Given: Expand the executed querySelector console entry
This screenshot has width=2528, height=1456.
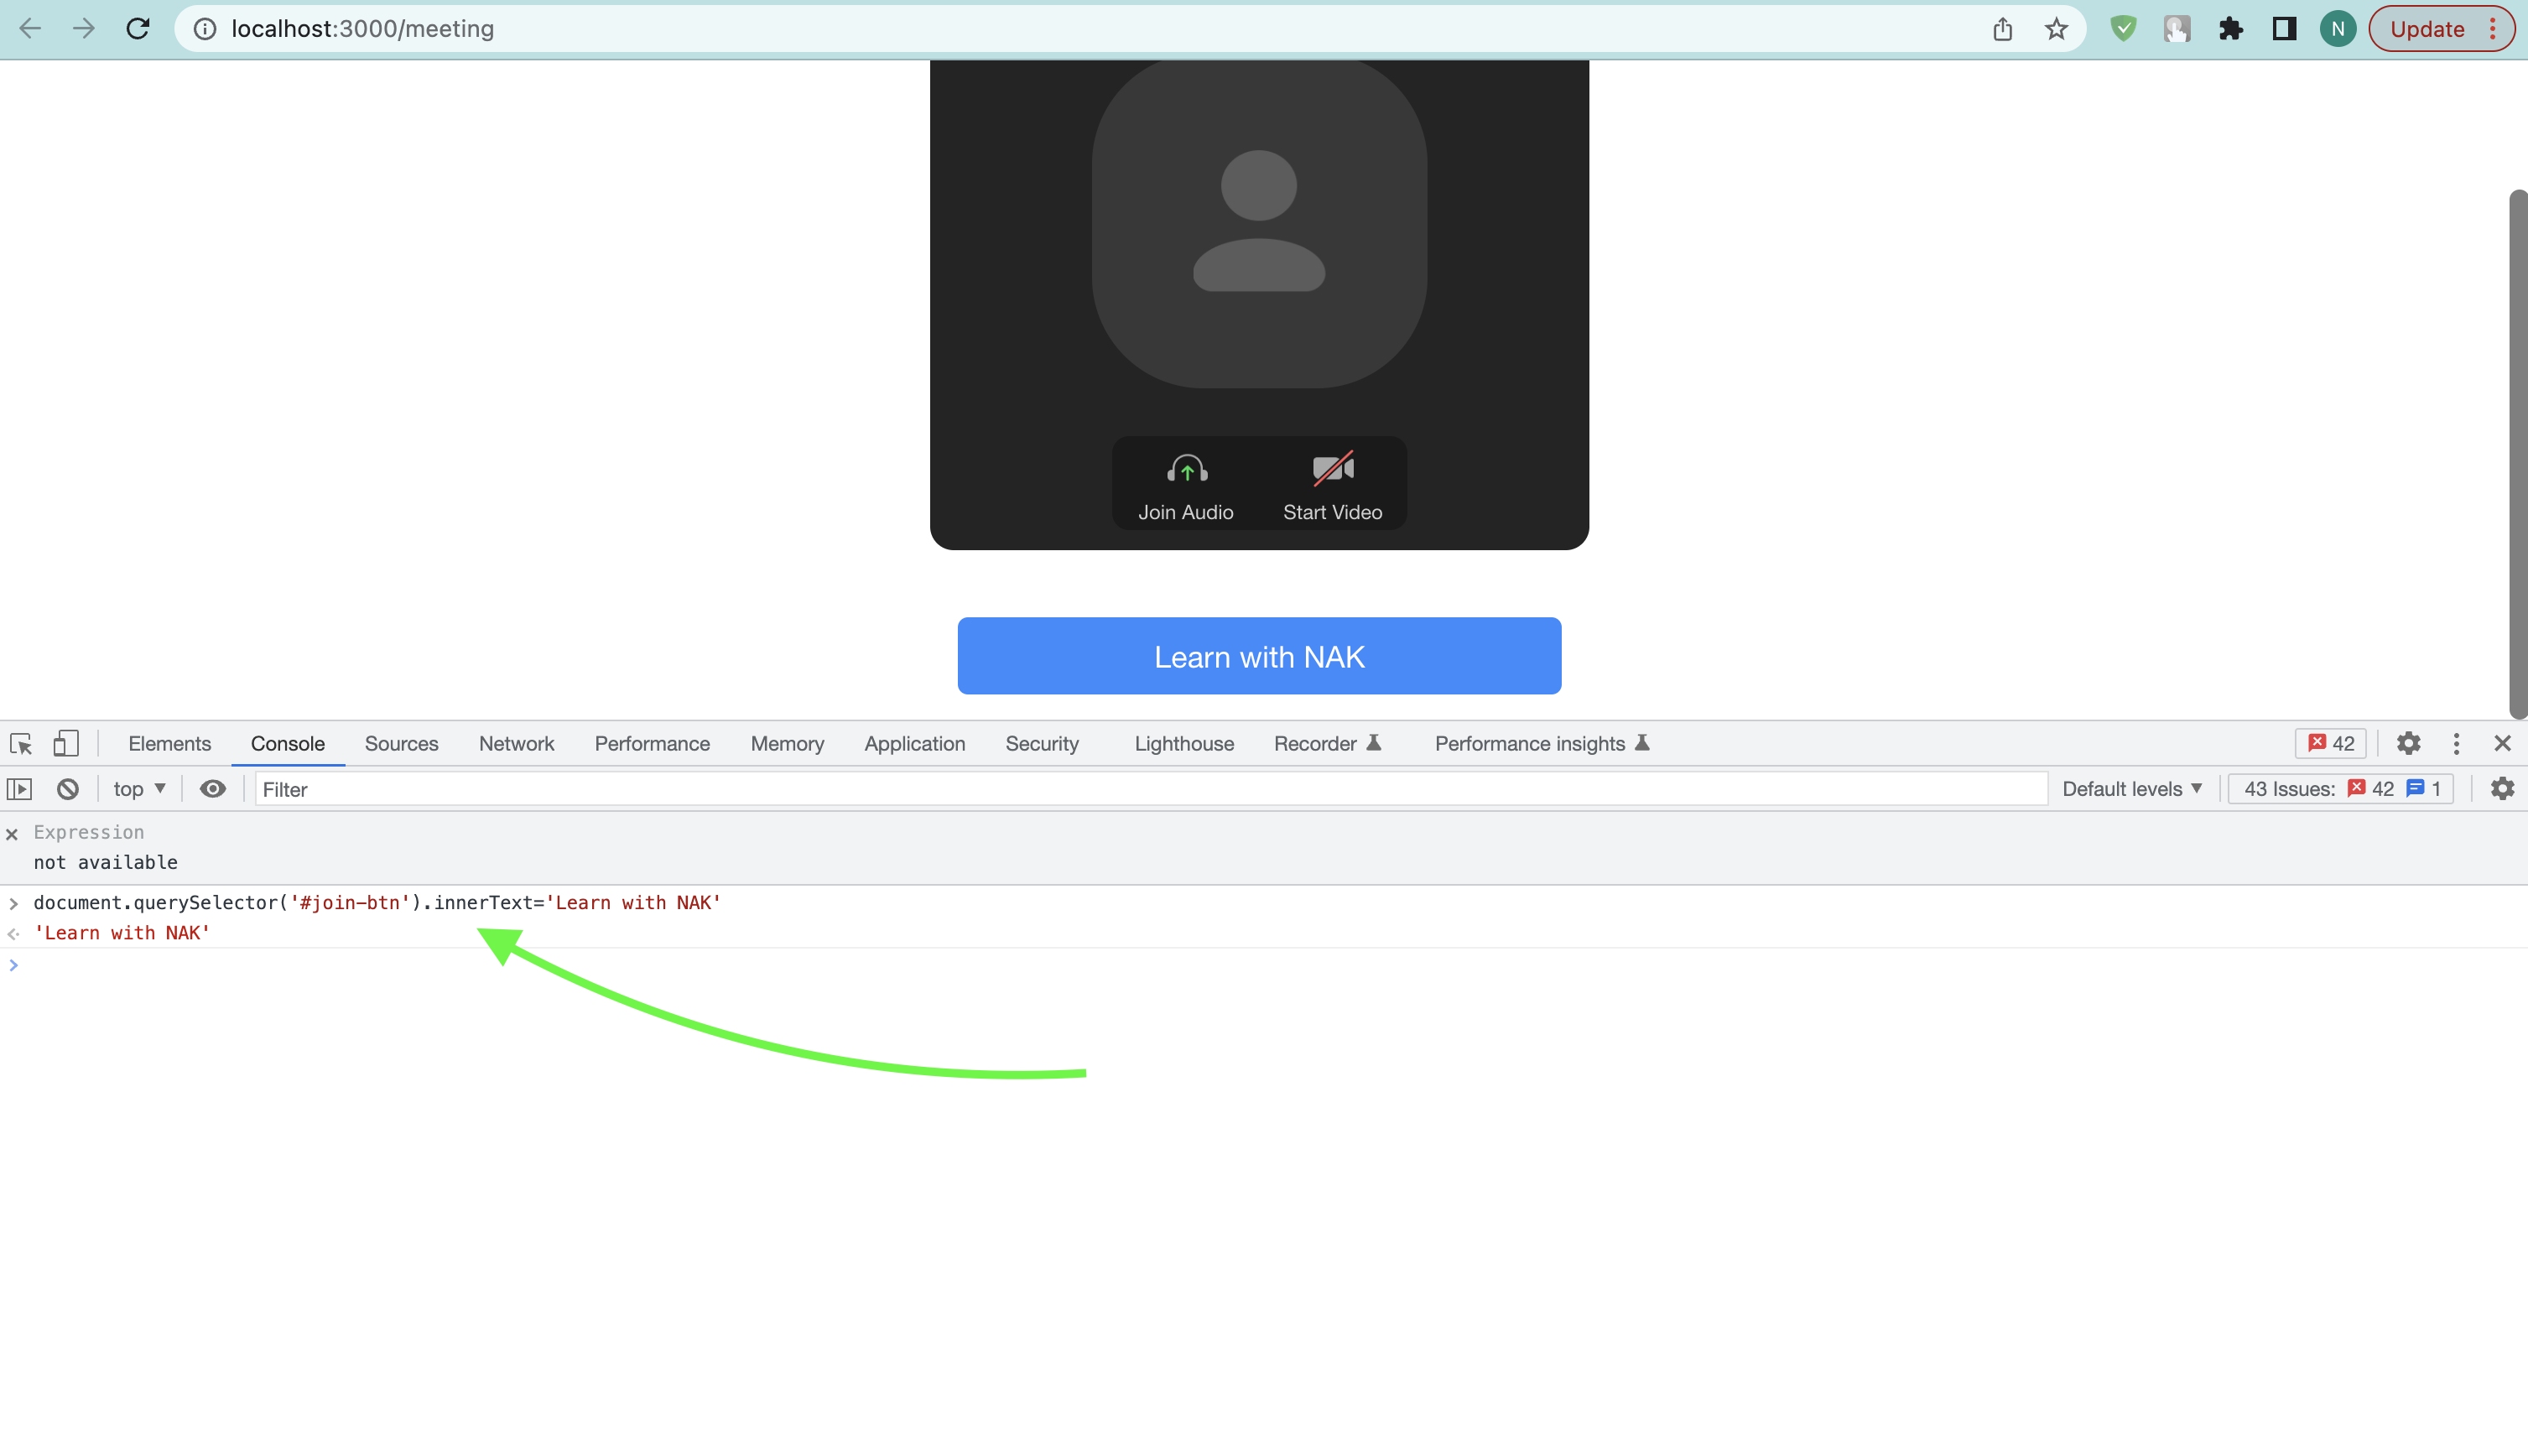Looking at the screenshot, I should tap(14, 903).
